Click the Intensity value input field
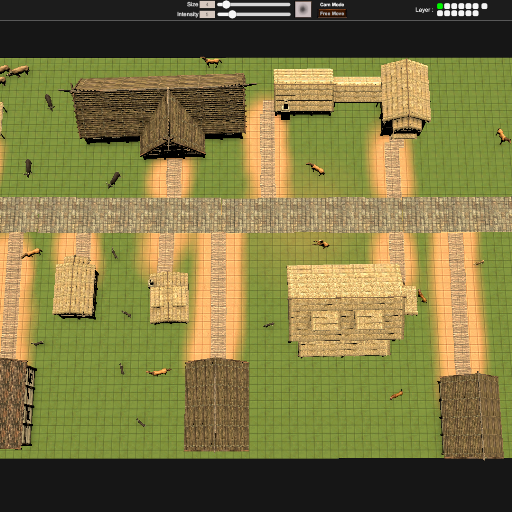The image size is (512, 512). (207, 14)
